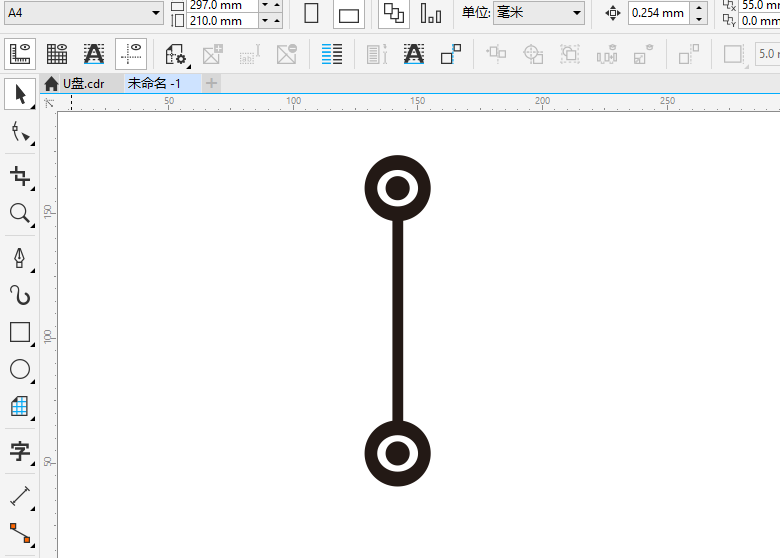Decrease nudge distance 0.254 mm

(x=699, y=19)
